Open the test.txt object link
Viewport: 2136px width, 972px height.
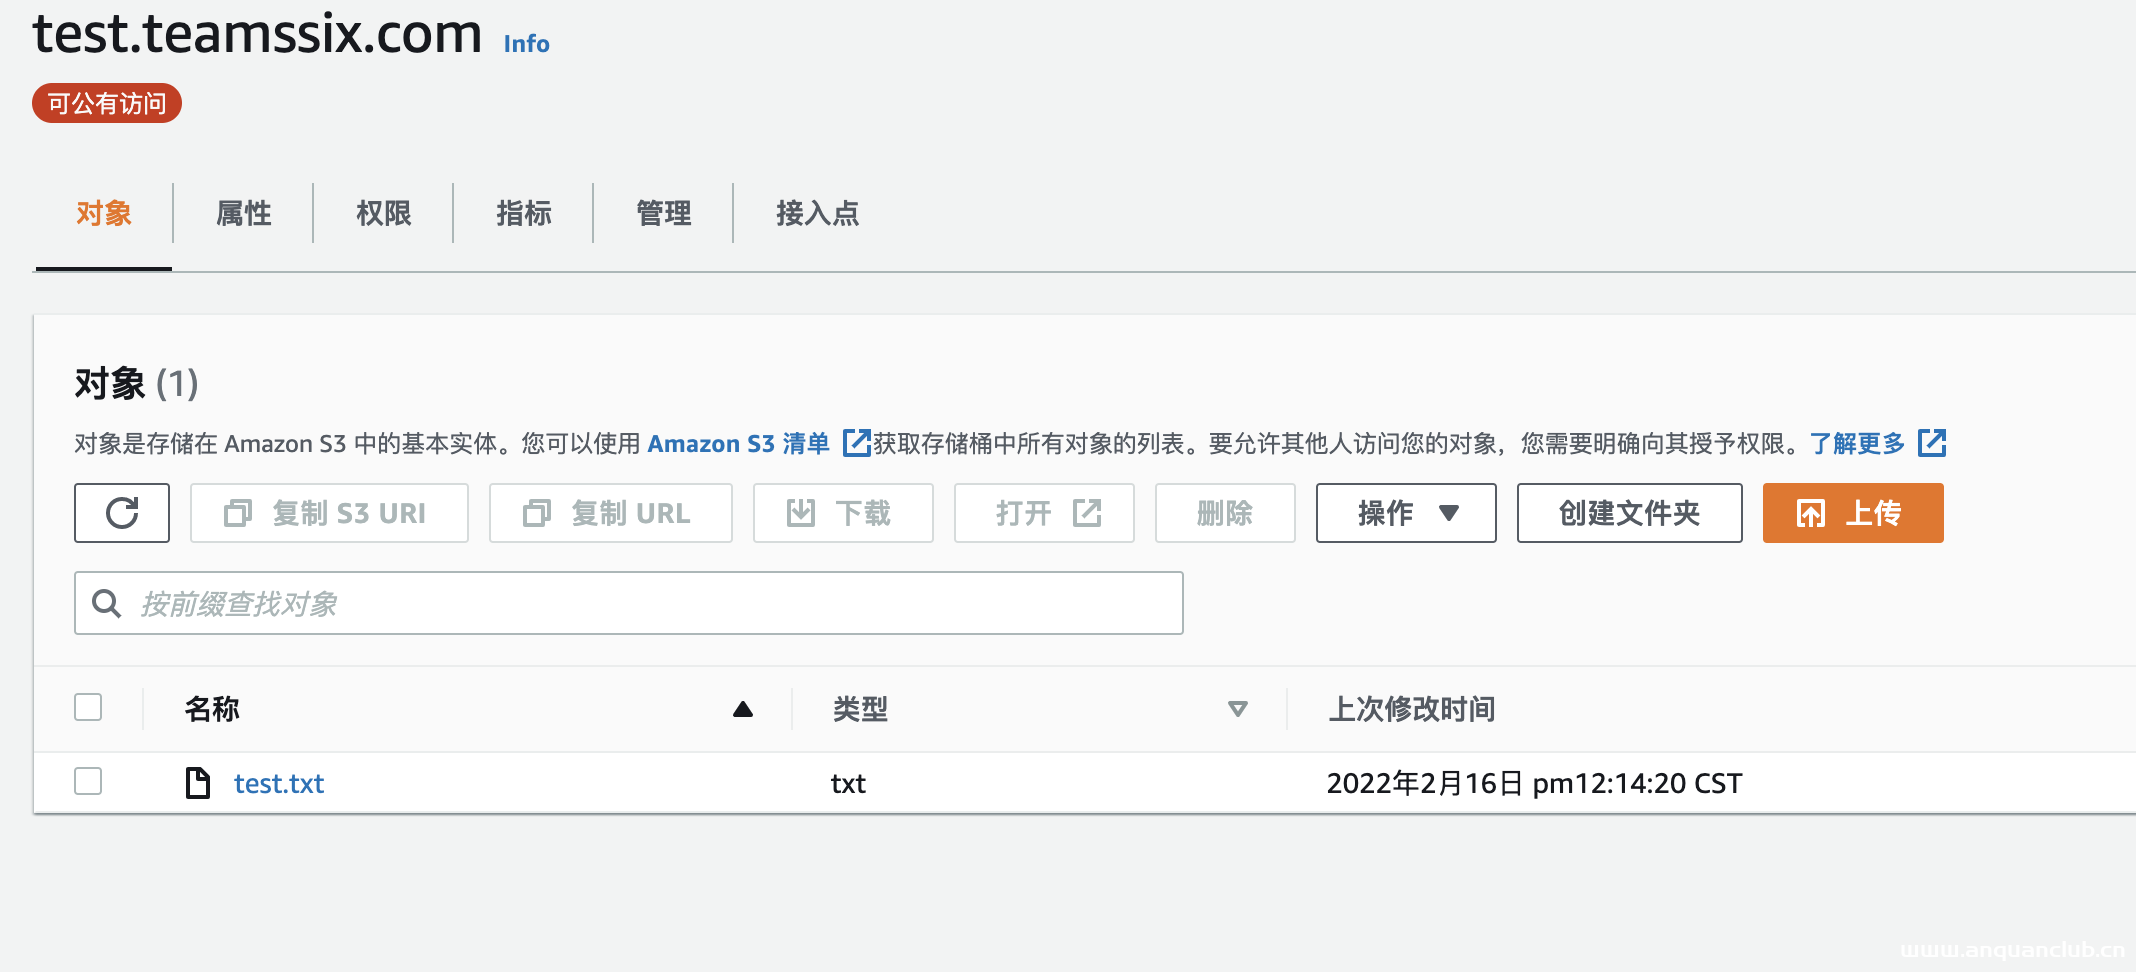tap(279, 783)
